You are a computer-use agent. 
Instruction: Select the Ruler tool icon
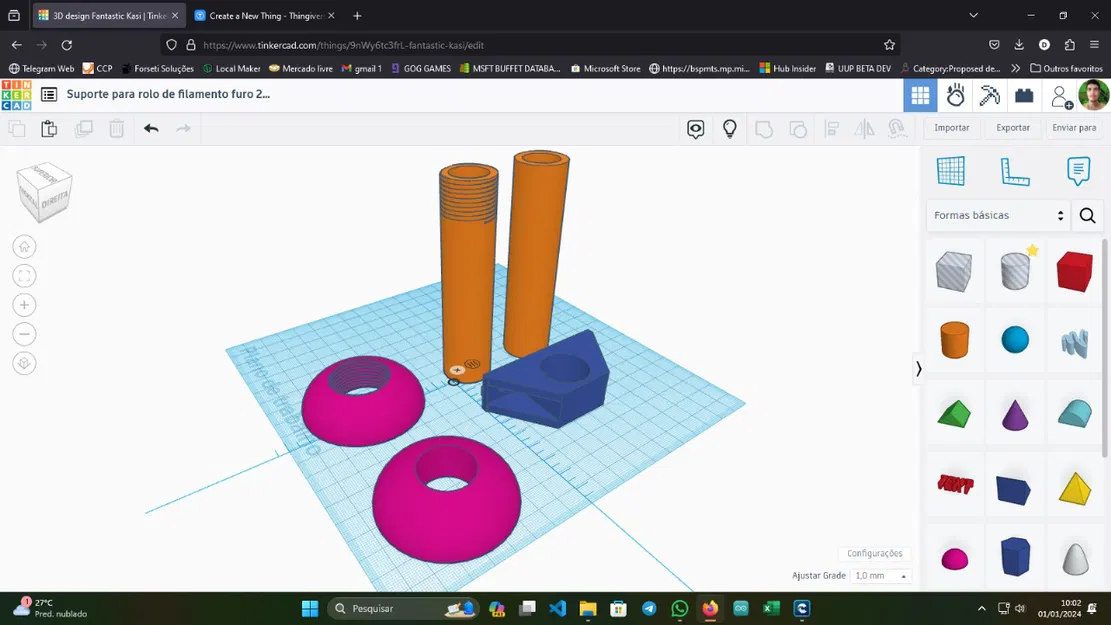pyautogui.click(x=1015, y=171)
